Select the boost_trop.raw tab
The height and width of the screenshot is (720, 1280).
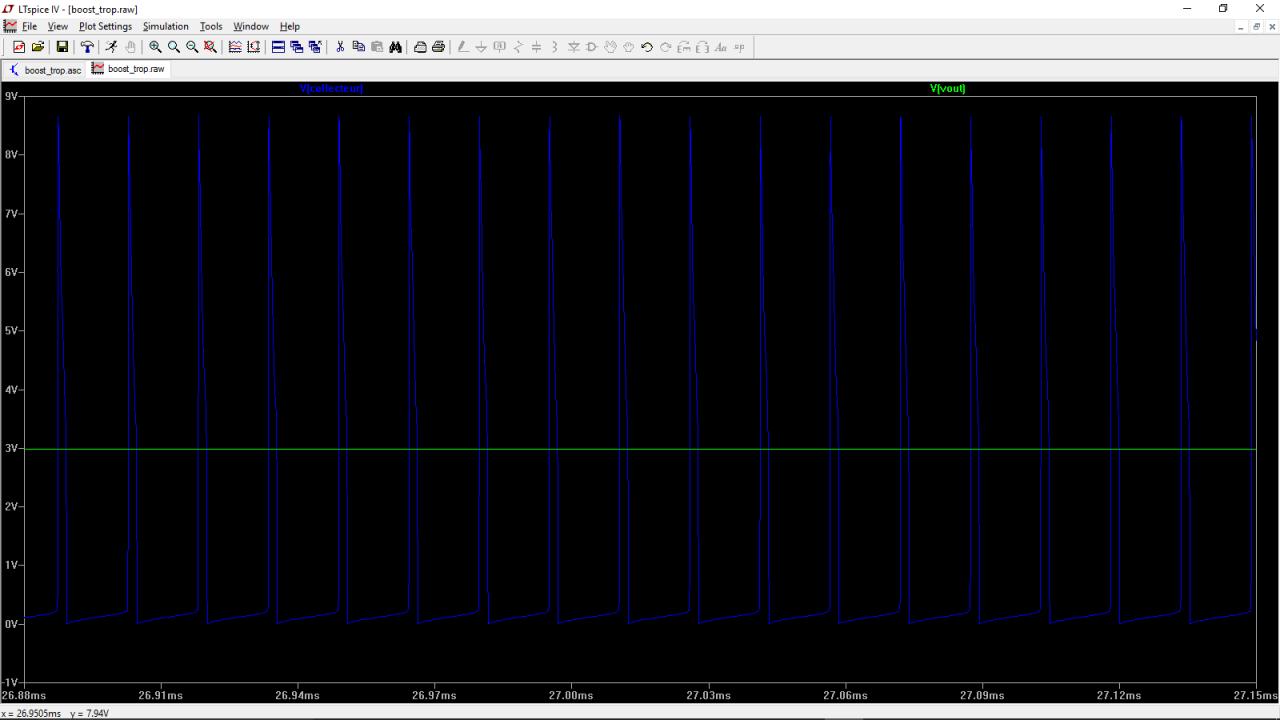click(129, 69)
